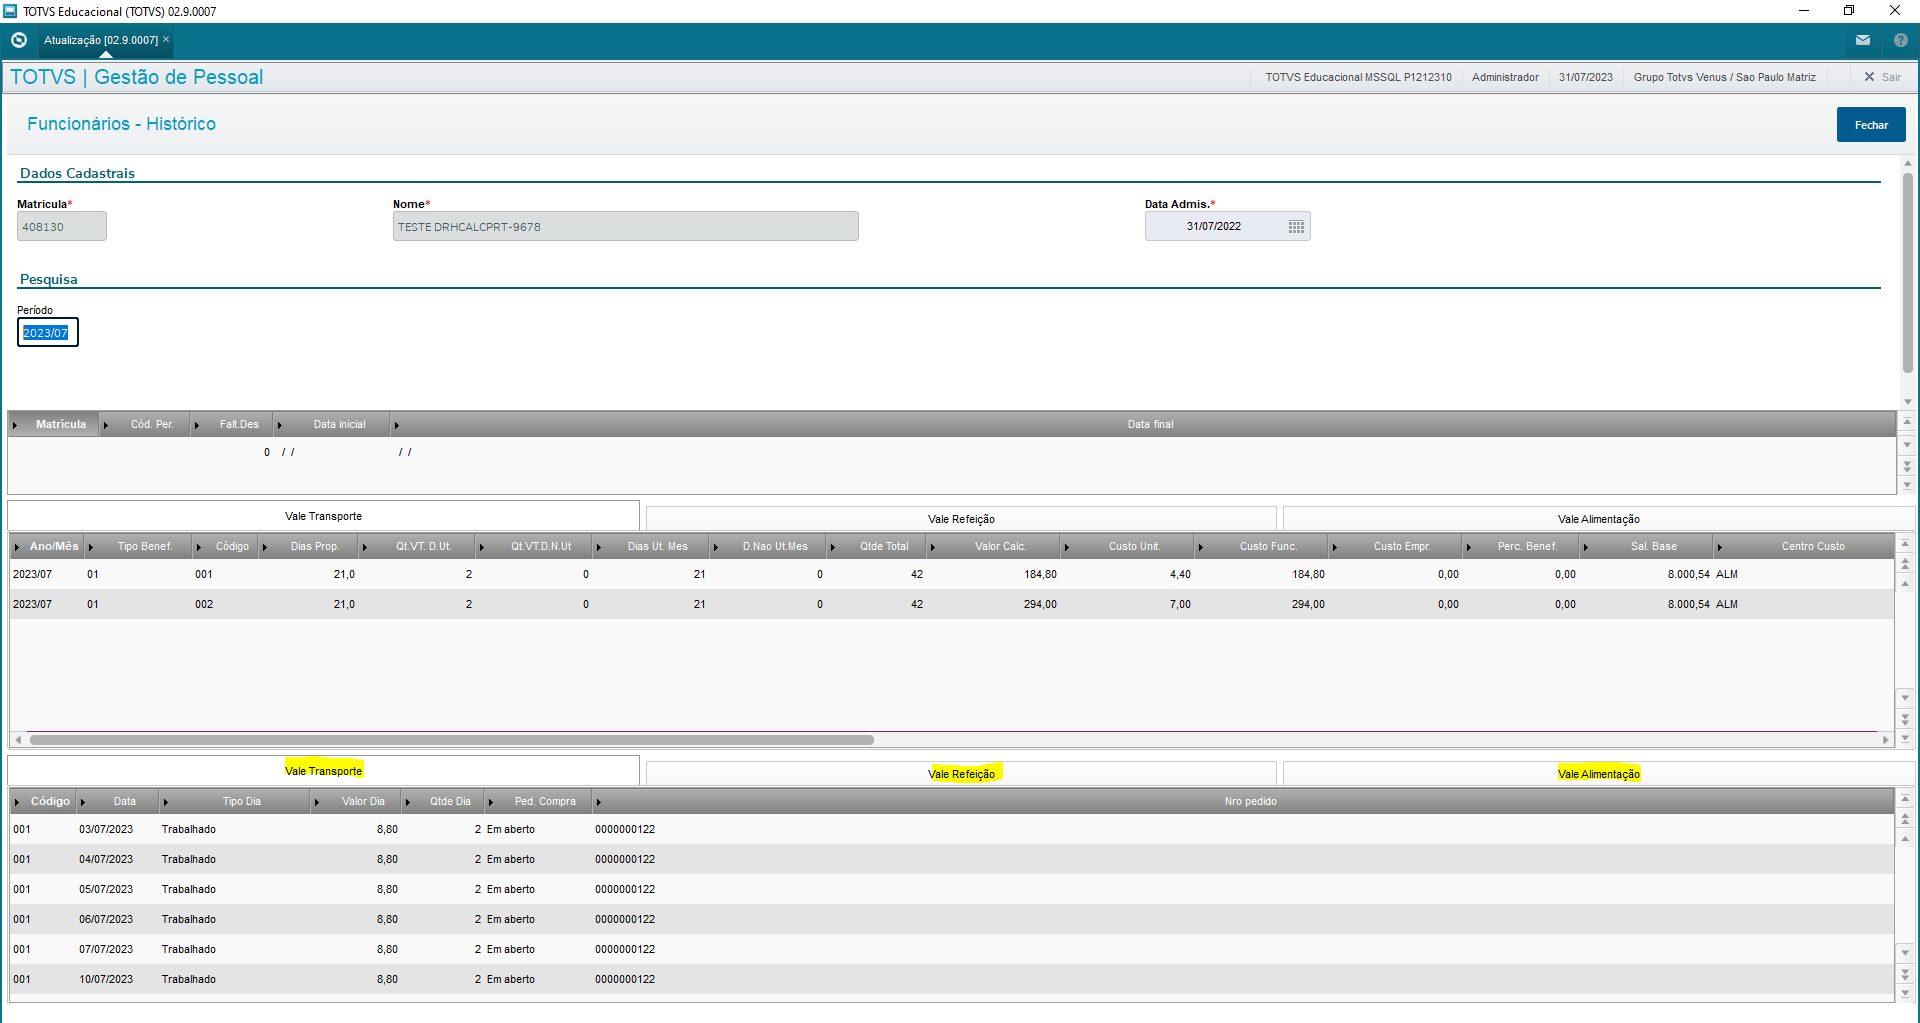Open upper Vale Refeição tab
1920x1023 pixels.
coord(961,519)
